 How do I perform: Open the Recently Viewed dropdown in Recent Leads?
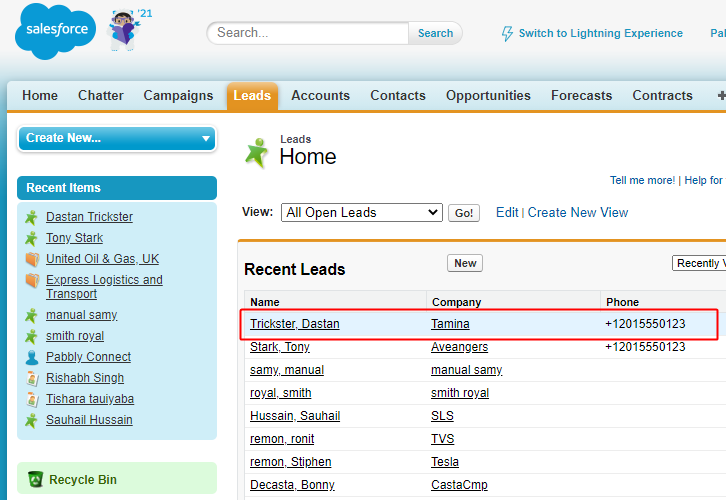click(x=699, y=263)
